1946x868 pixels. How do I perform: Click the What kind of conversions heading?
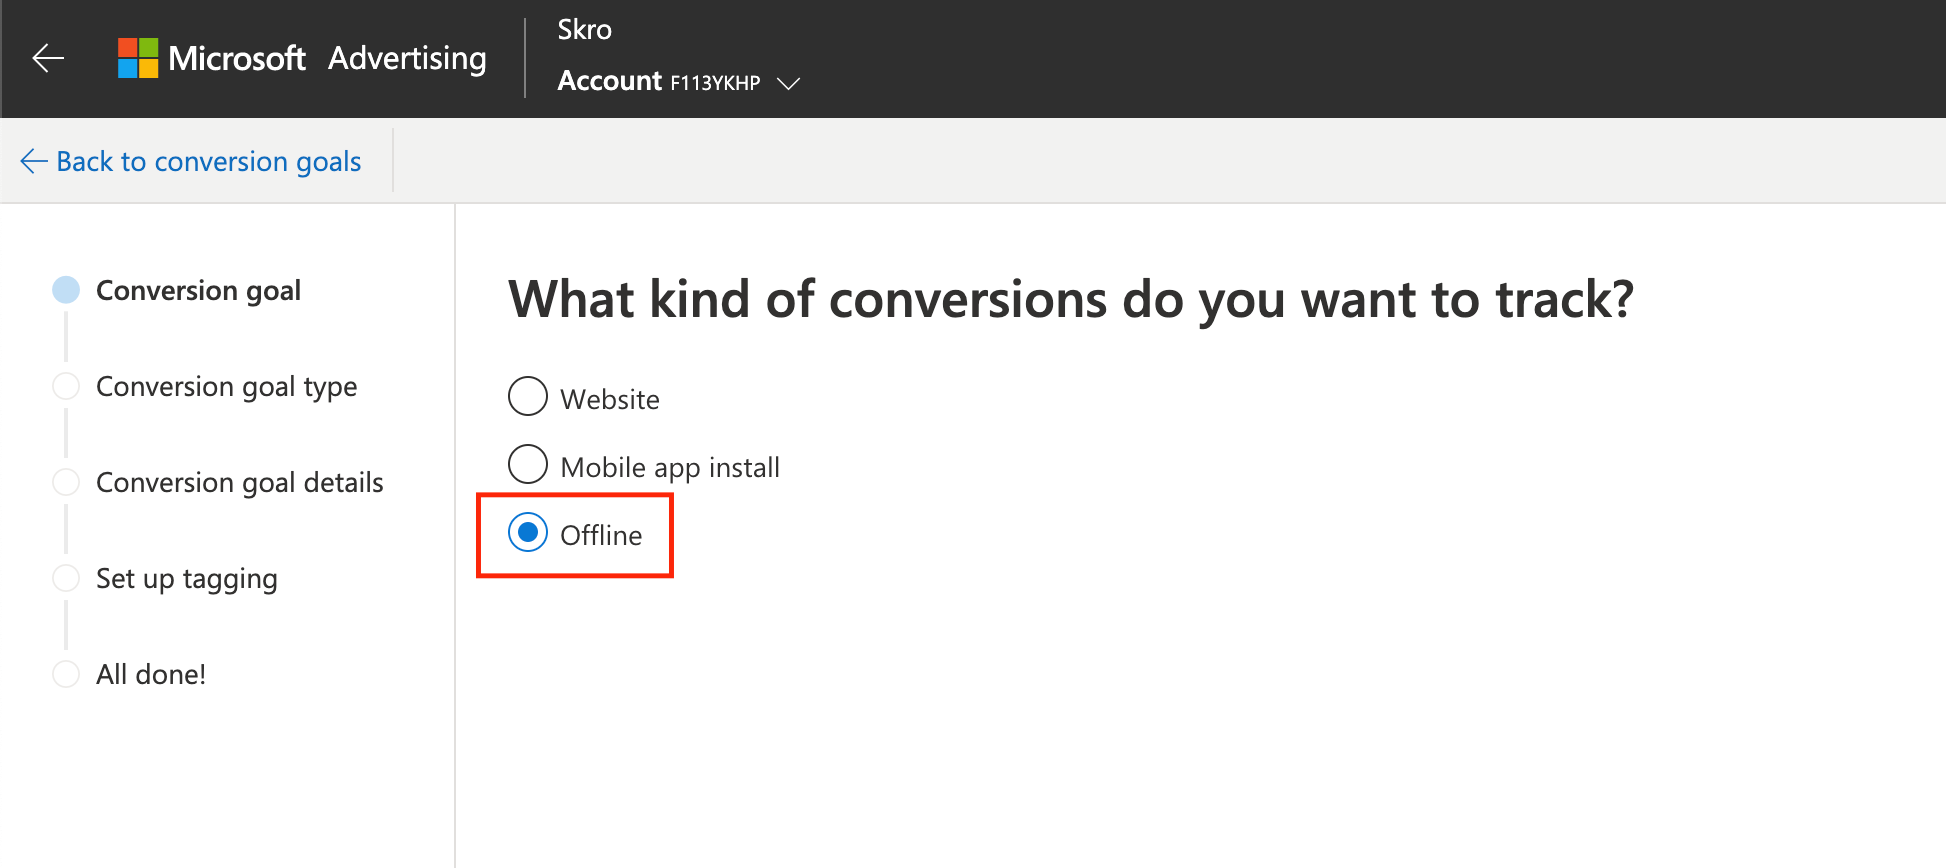[1071, 300]
